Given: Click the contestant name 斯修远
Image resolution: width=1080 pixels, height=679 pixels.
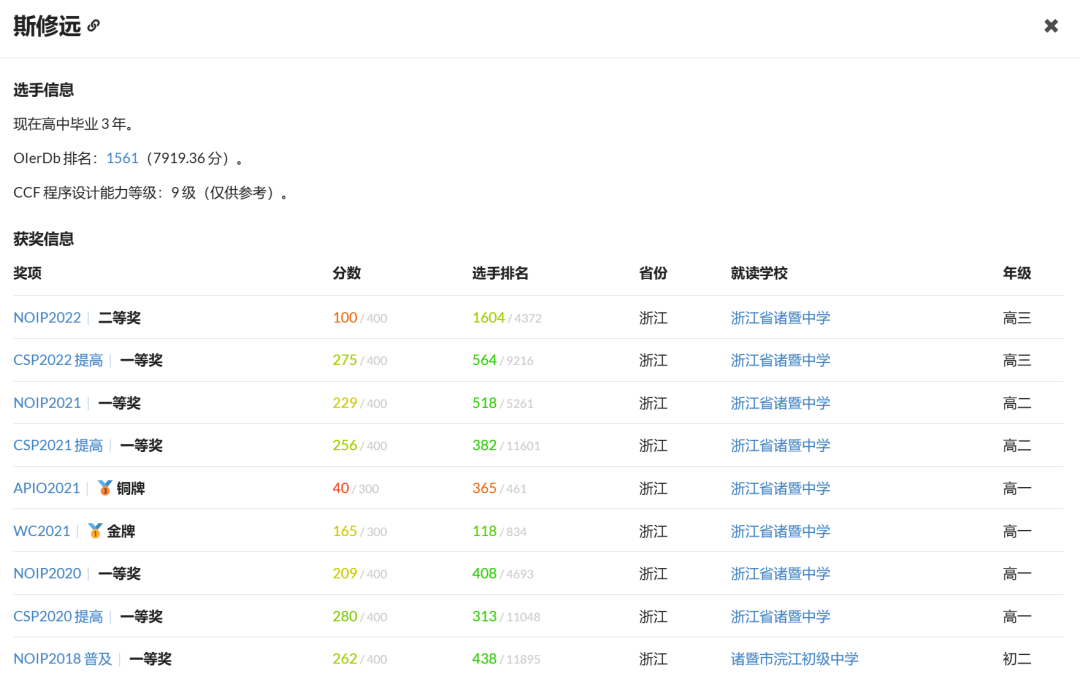Looking at the screenshot, I should [x=47, y=26].
